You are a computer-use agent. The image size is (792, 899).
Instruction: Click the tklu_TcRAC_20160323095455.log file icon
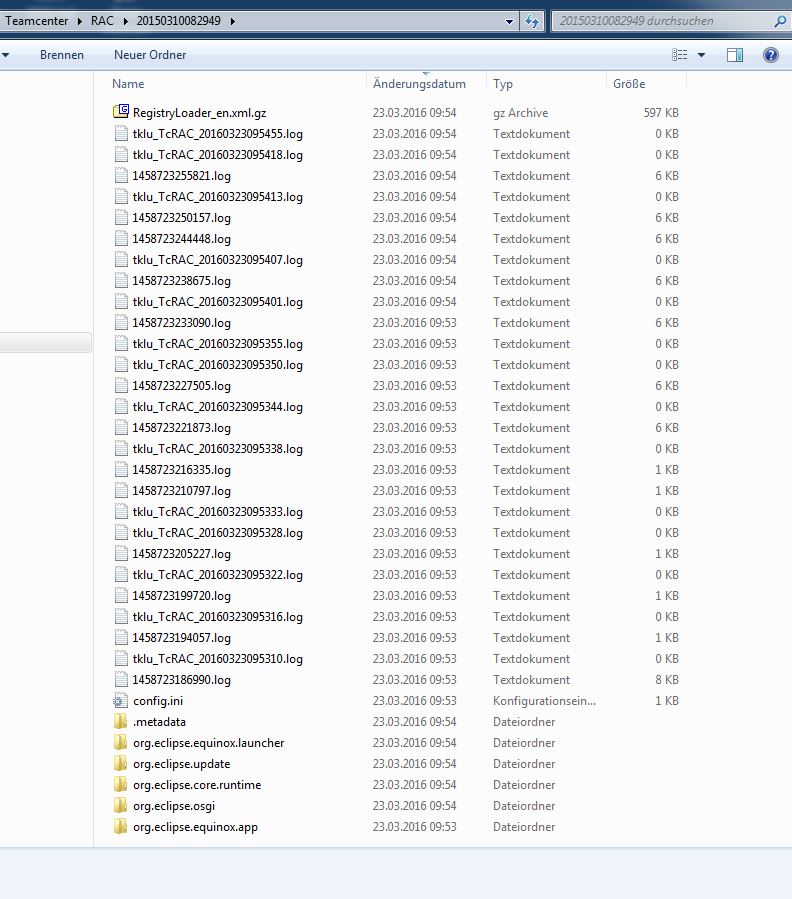pos(121,134)
